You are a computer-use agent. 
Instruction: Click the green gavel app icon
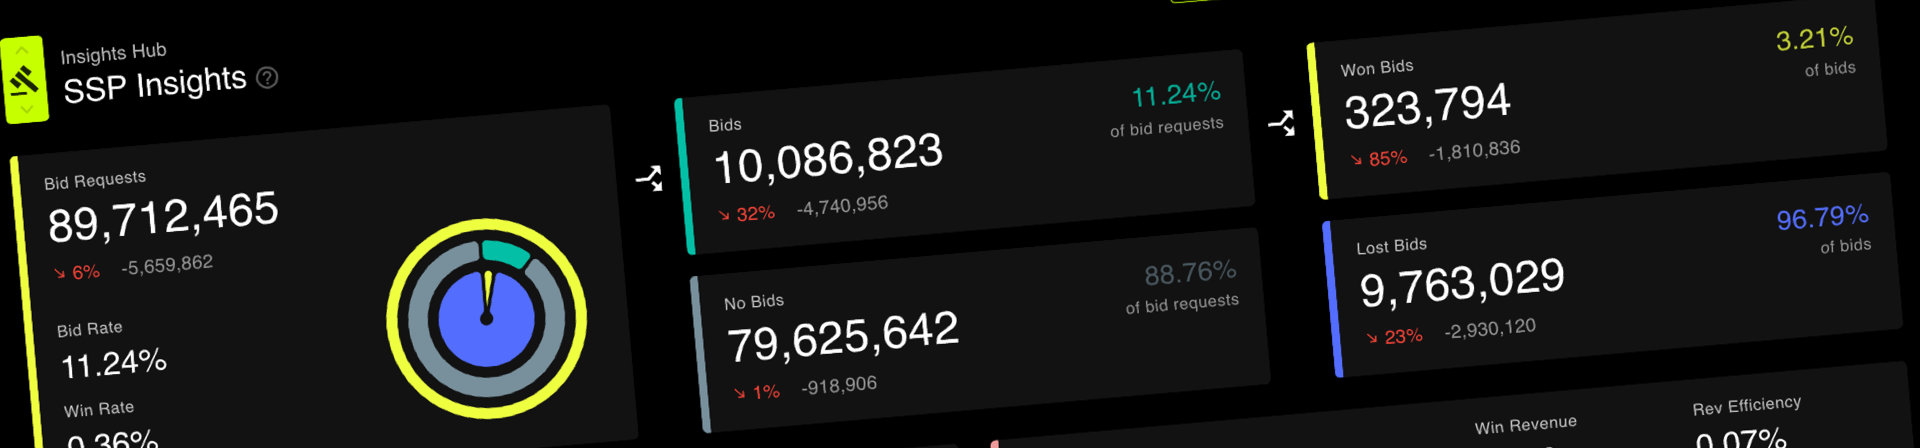[x=24, y=80]
